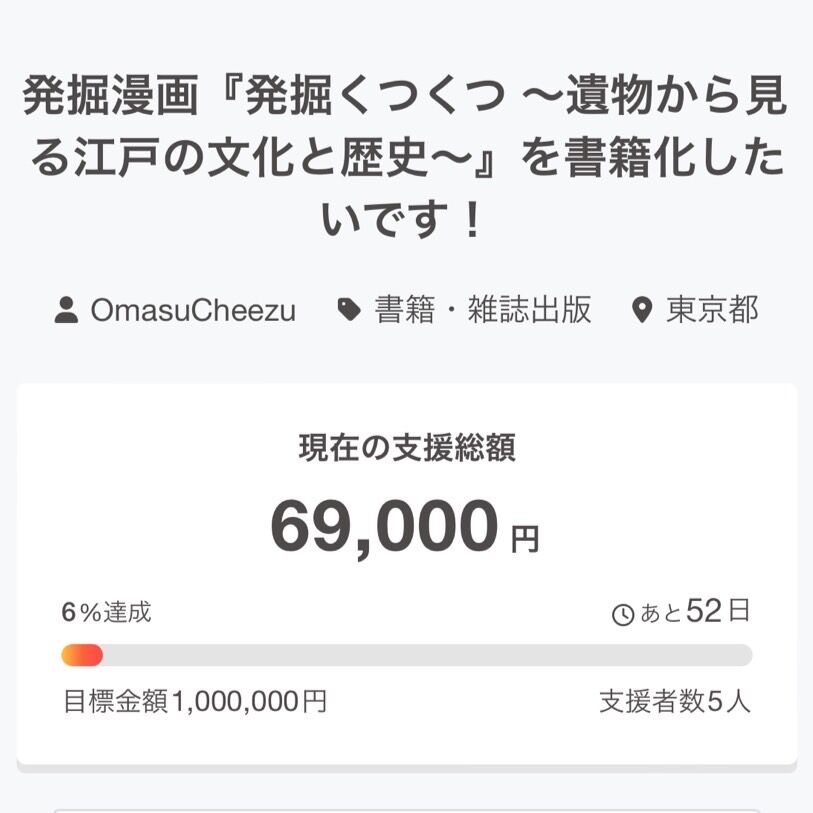The width and height of the screenshot is (813, 813).
Task: Open the 書籍・雑誌出版 category
Action: click(483, 310)
